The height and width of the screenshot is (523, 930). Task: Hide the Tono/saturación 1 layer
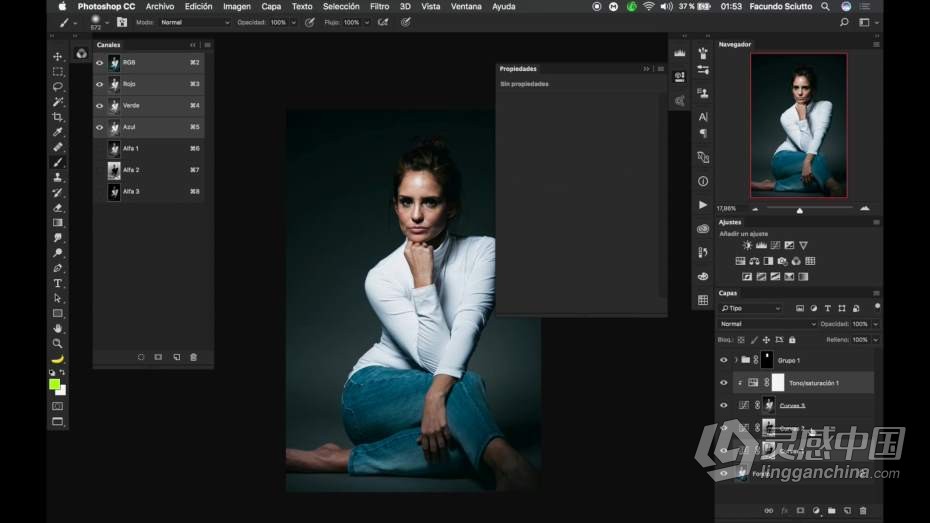[724, 383]
